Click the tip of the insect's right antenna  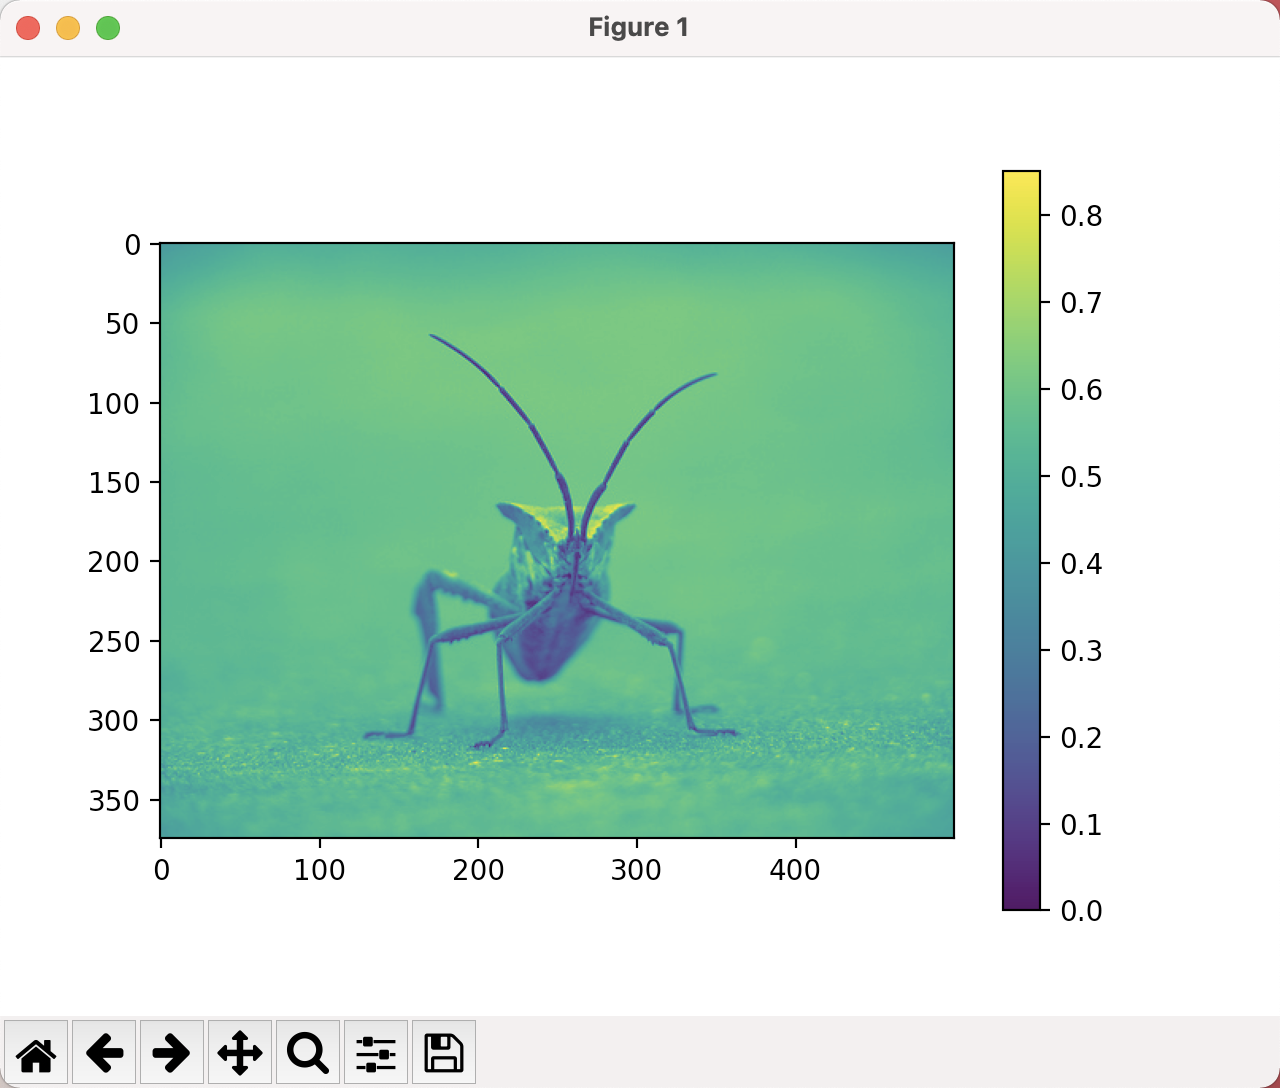coord(713,375)
